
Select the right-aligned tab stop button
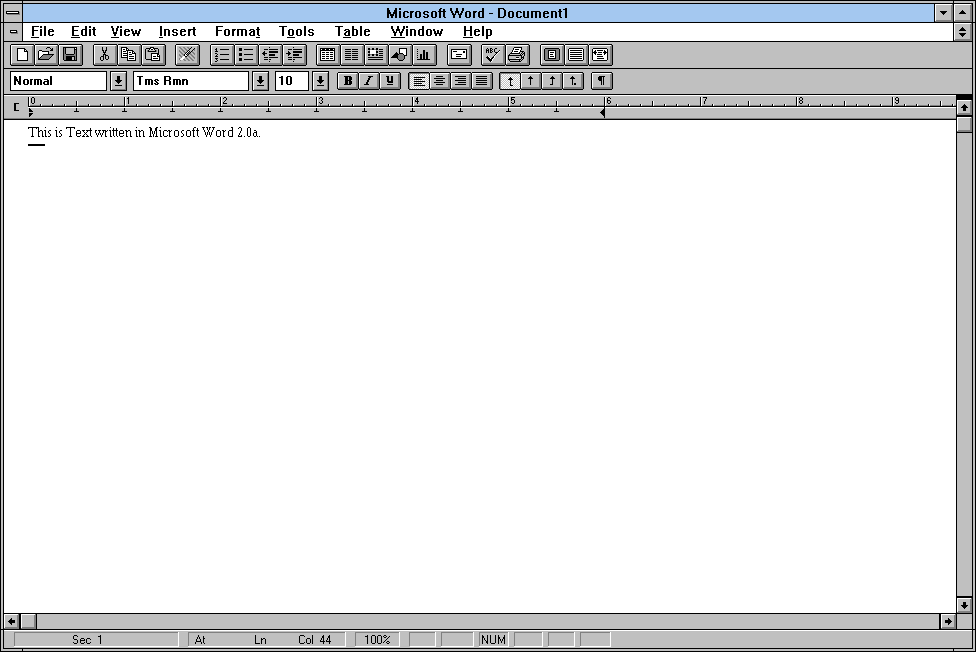click(552, 81)
